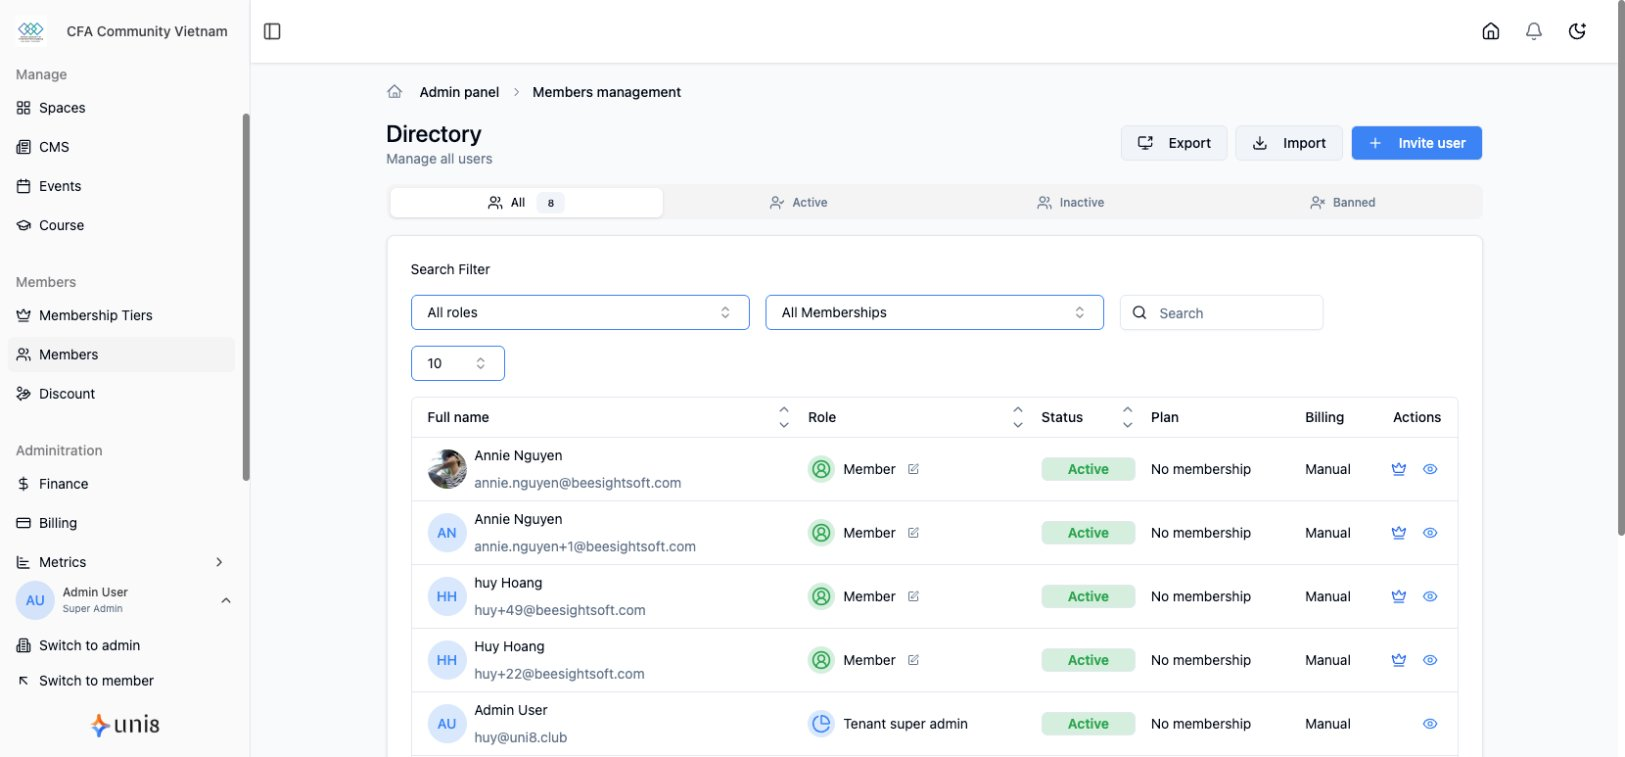Click the Export button
The width and height of the screenshot is (1625, 757).
[x=1173, y=143]
